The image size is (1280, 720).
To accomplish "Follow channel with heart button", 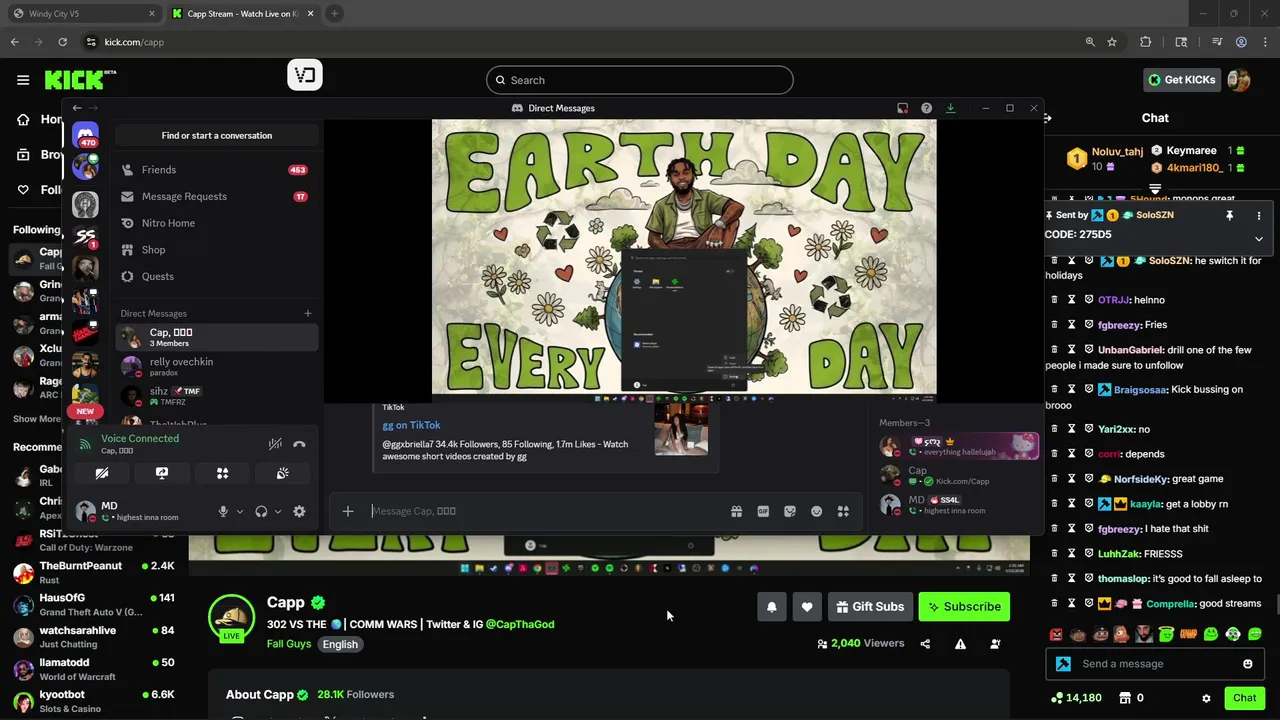I will (807, 607).
